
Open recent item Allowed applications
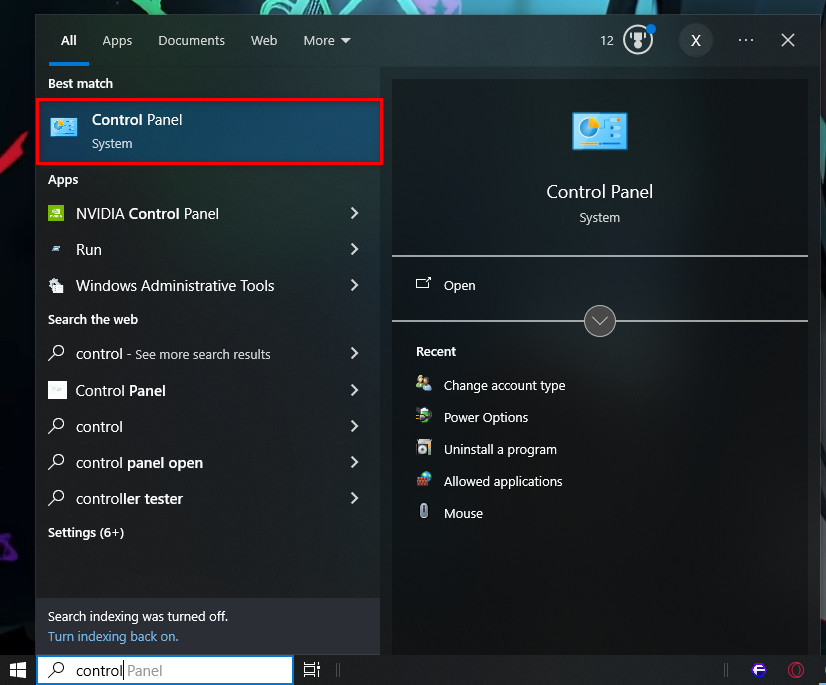(x=503, y=482)
